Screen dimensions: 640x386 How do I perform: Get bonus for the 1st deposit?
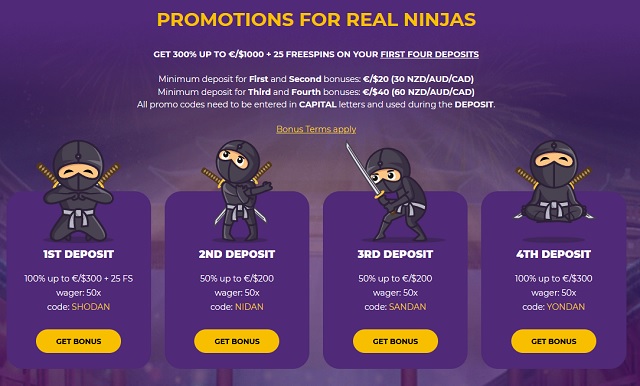pos(78,341)
